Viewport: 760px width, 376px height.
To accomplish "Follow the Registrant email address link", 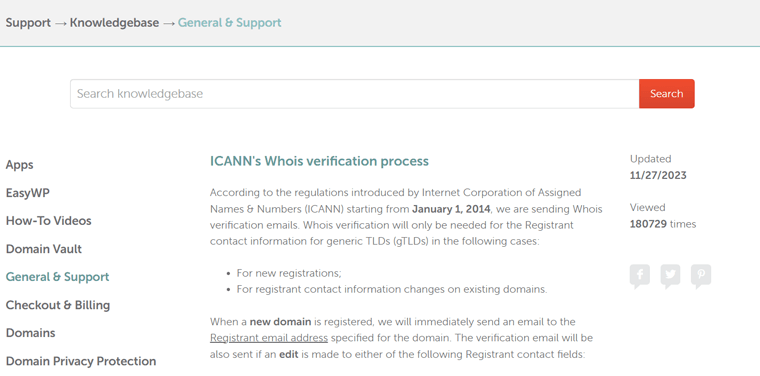I will click(x=269, y=338).
